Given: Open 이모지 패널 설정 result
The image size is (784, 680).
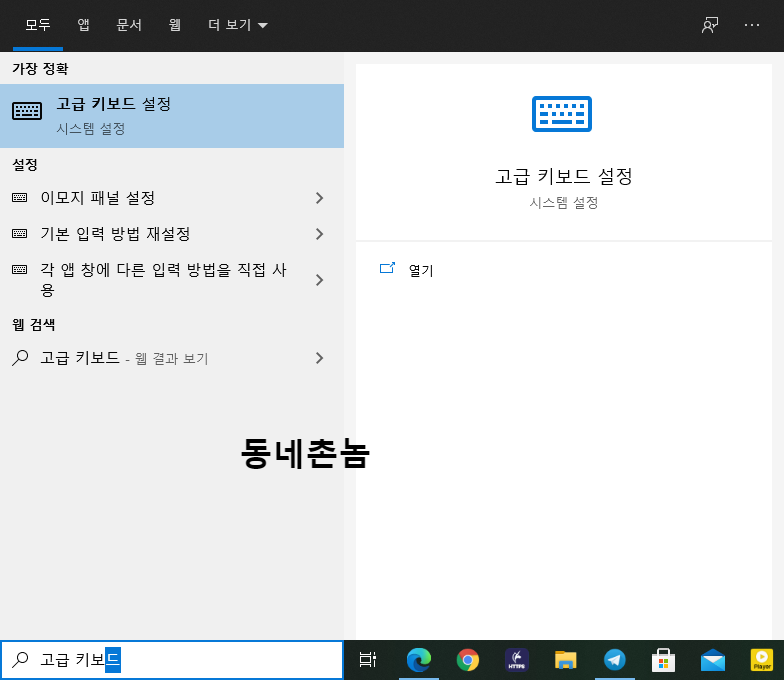Looking at the screenshot, I should point(172,198).
